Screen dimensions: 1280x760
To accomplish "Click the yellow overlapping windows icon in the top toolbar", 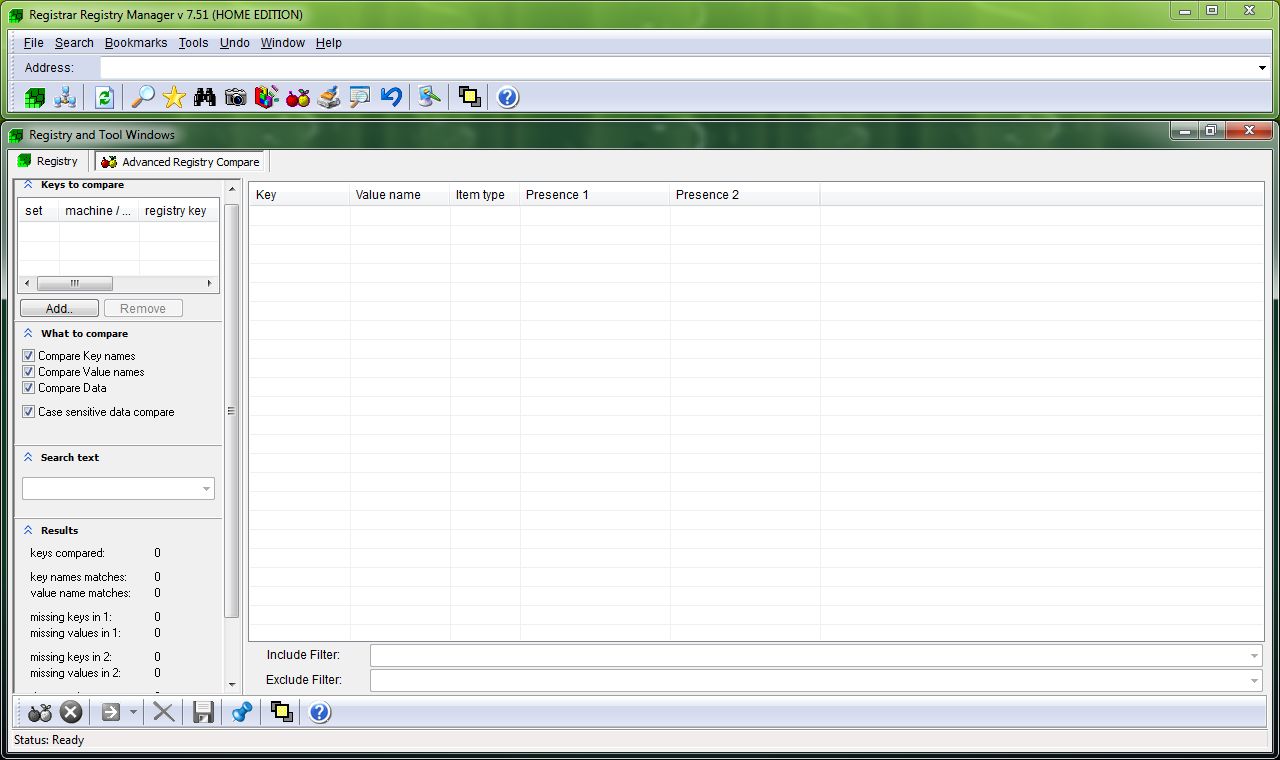I will (470, 97).
